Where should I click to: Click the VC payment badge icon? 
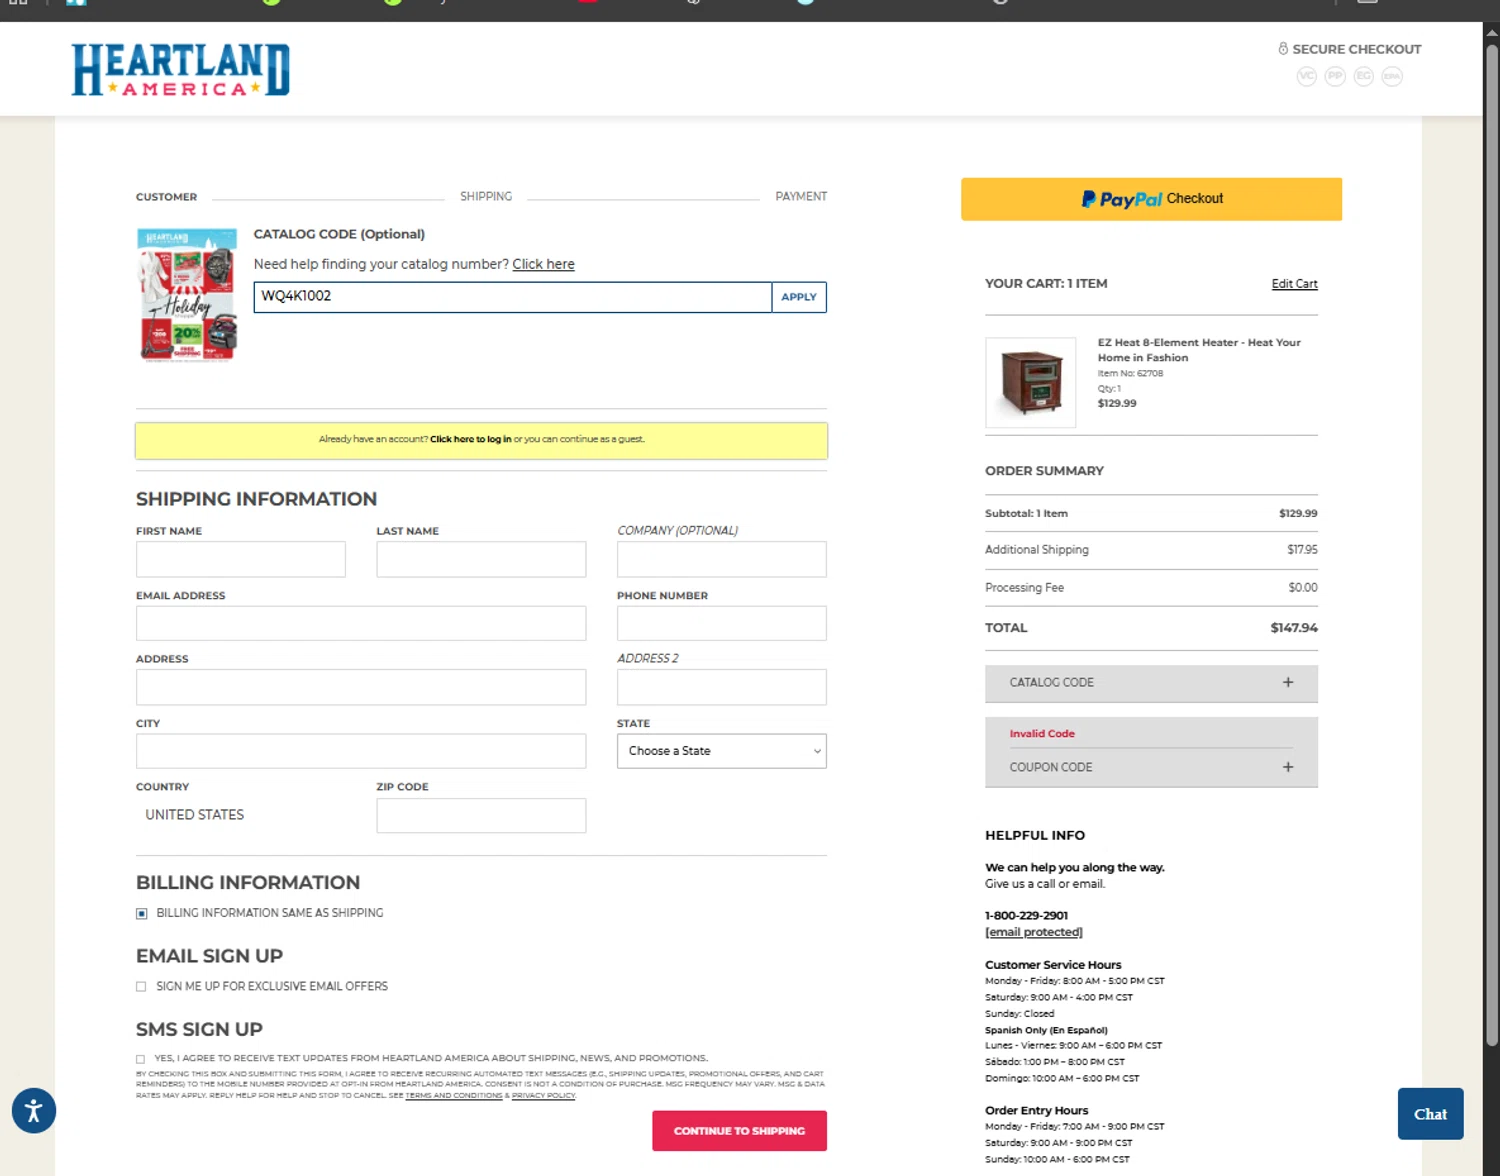pos(1306,76)
